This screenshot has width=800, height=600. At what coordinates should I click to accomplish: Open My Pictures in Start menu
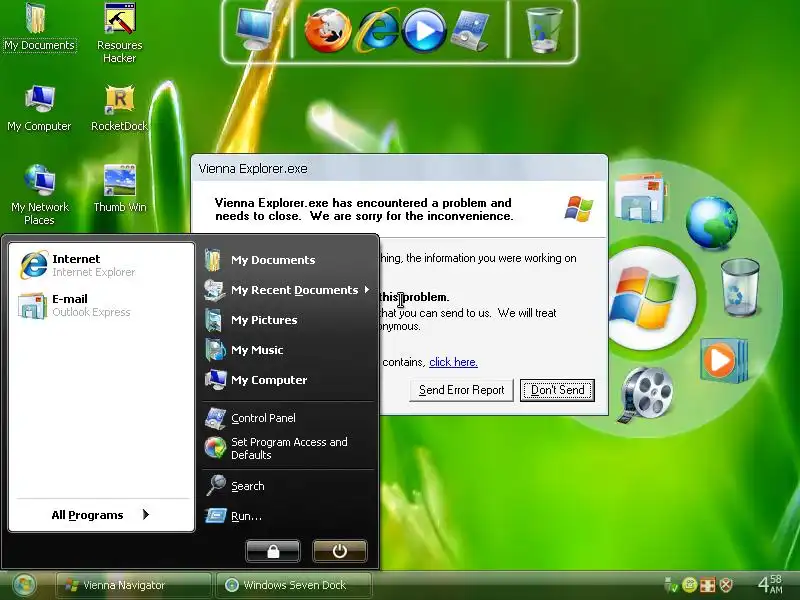288,320
